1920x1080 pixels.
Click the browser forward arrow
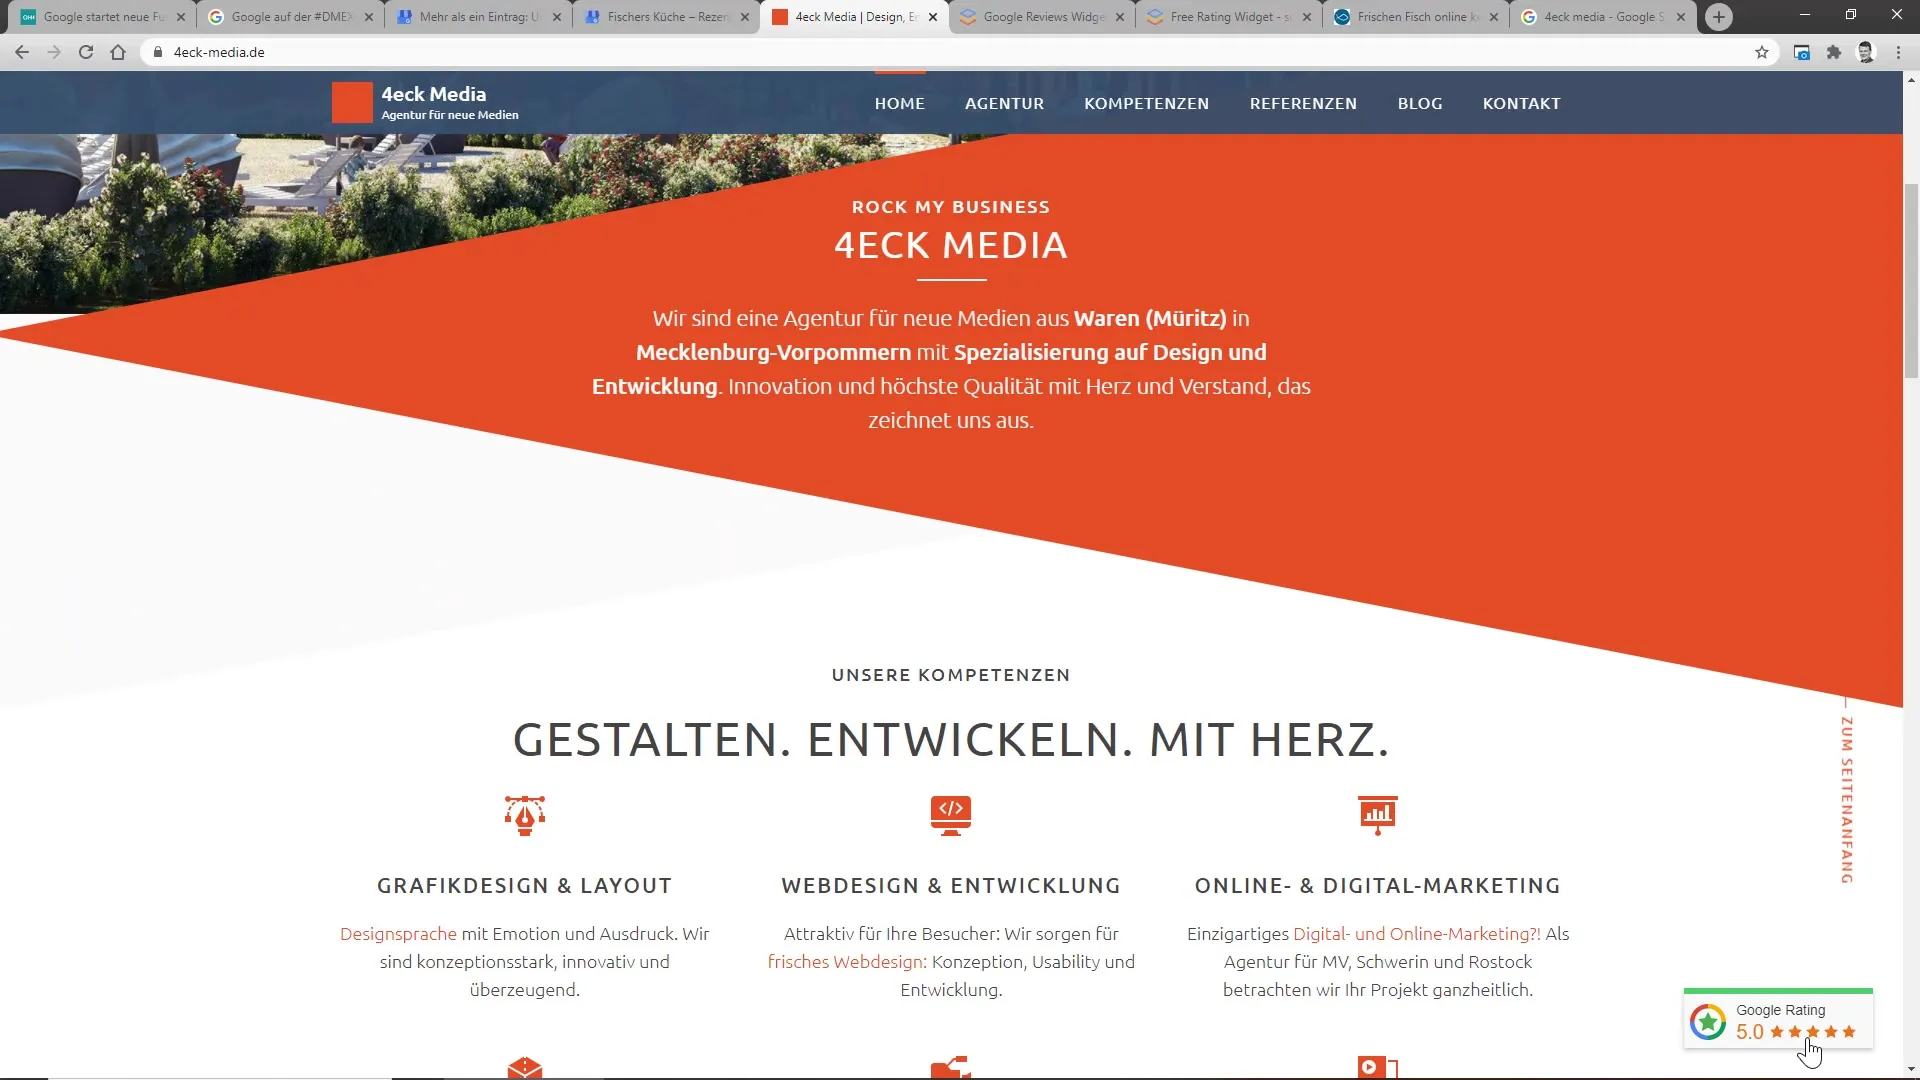tap(54, 52)
